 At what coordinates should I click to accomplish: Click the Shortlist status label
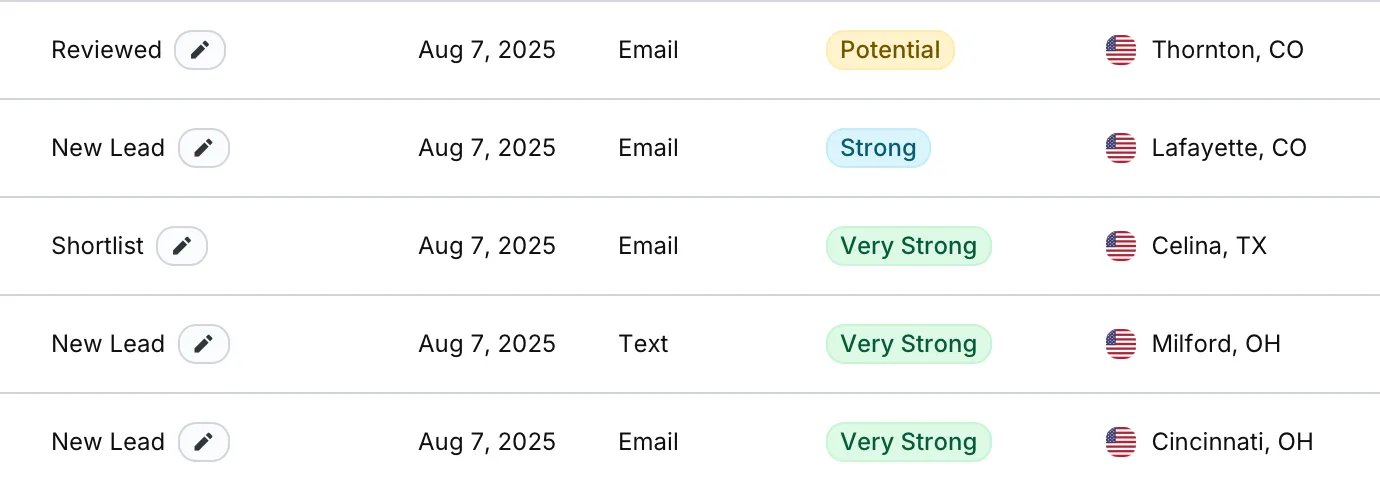[x=98, y=246]
